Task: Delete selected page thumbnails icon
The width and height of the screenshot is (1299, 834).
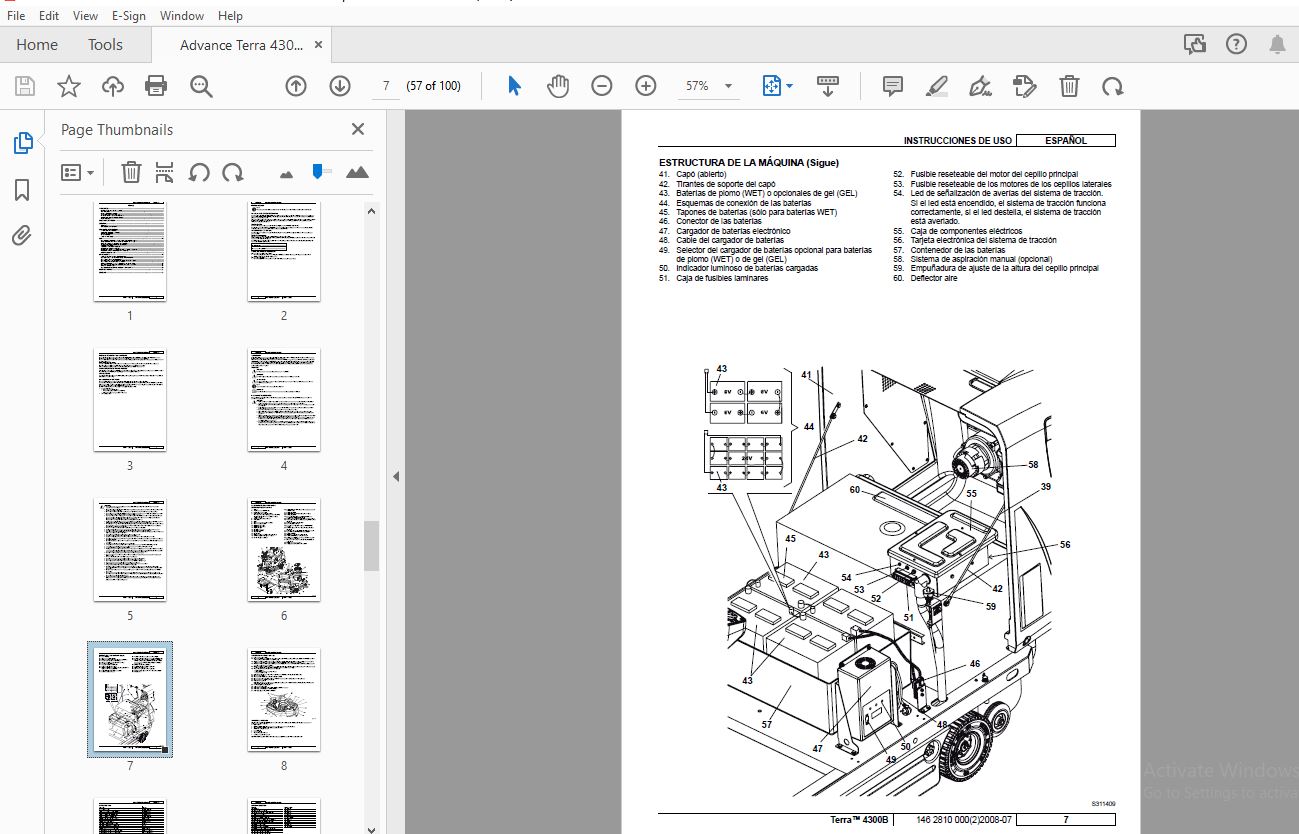Action: pos(131,172)
